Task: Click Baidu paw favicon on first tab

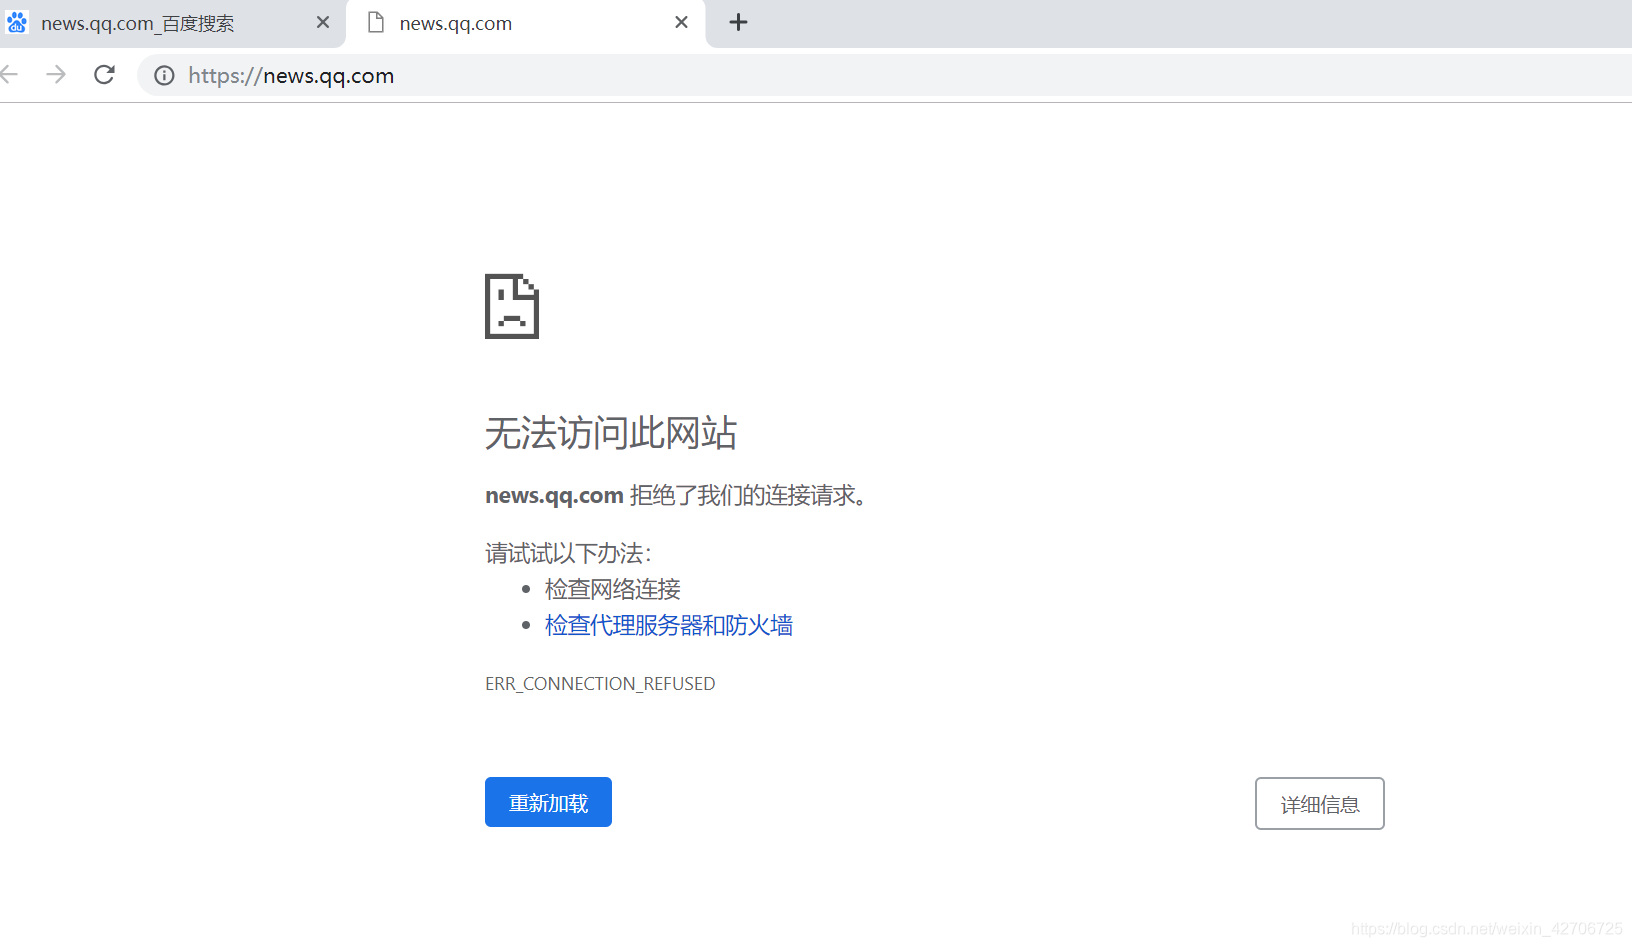Action: [x=17, y=22]
